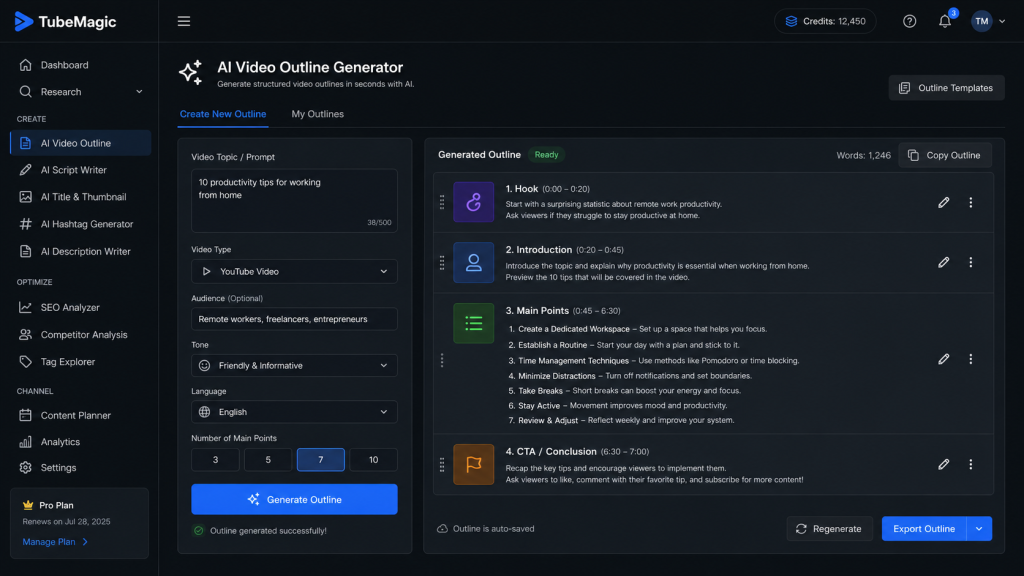
Task: Select 5 main points
Action: 268,460
